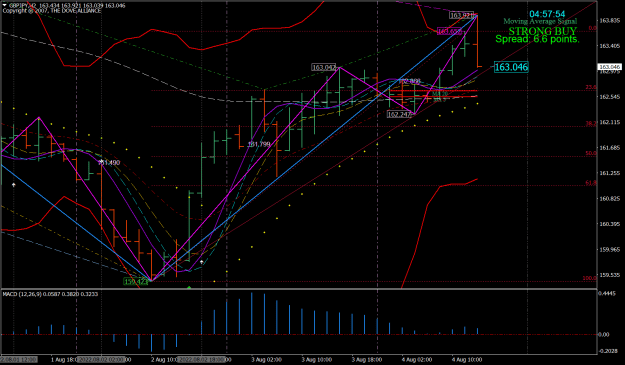Select the 50.0 Fibonacci level label
625x365 pixels.
click(x=591, y=153)
